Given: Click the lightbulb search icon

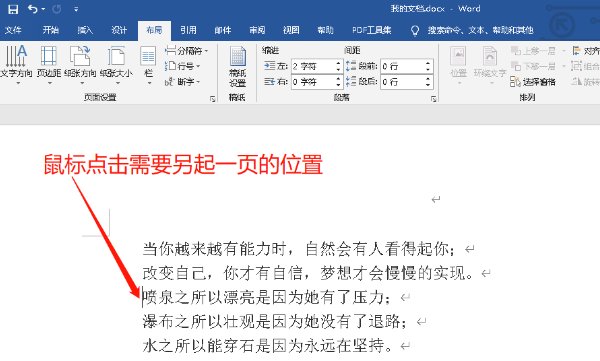Looking at the screenshot, I should click(x=415, y=30).
